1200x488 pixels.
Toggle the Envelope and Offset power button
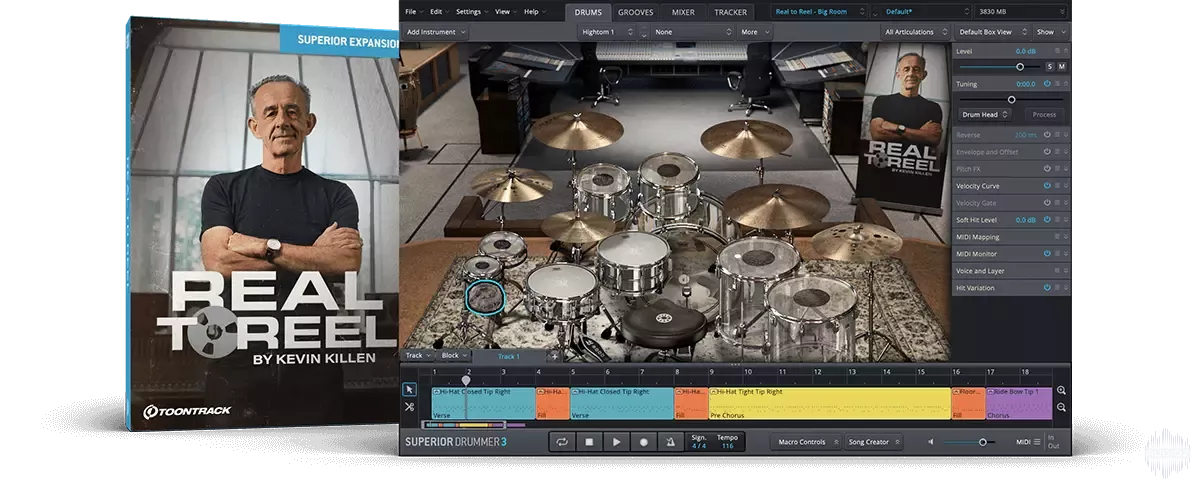coord(1047,152)
